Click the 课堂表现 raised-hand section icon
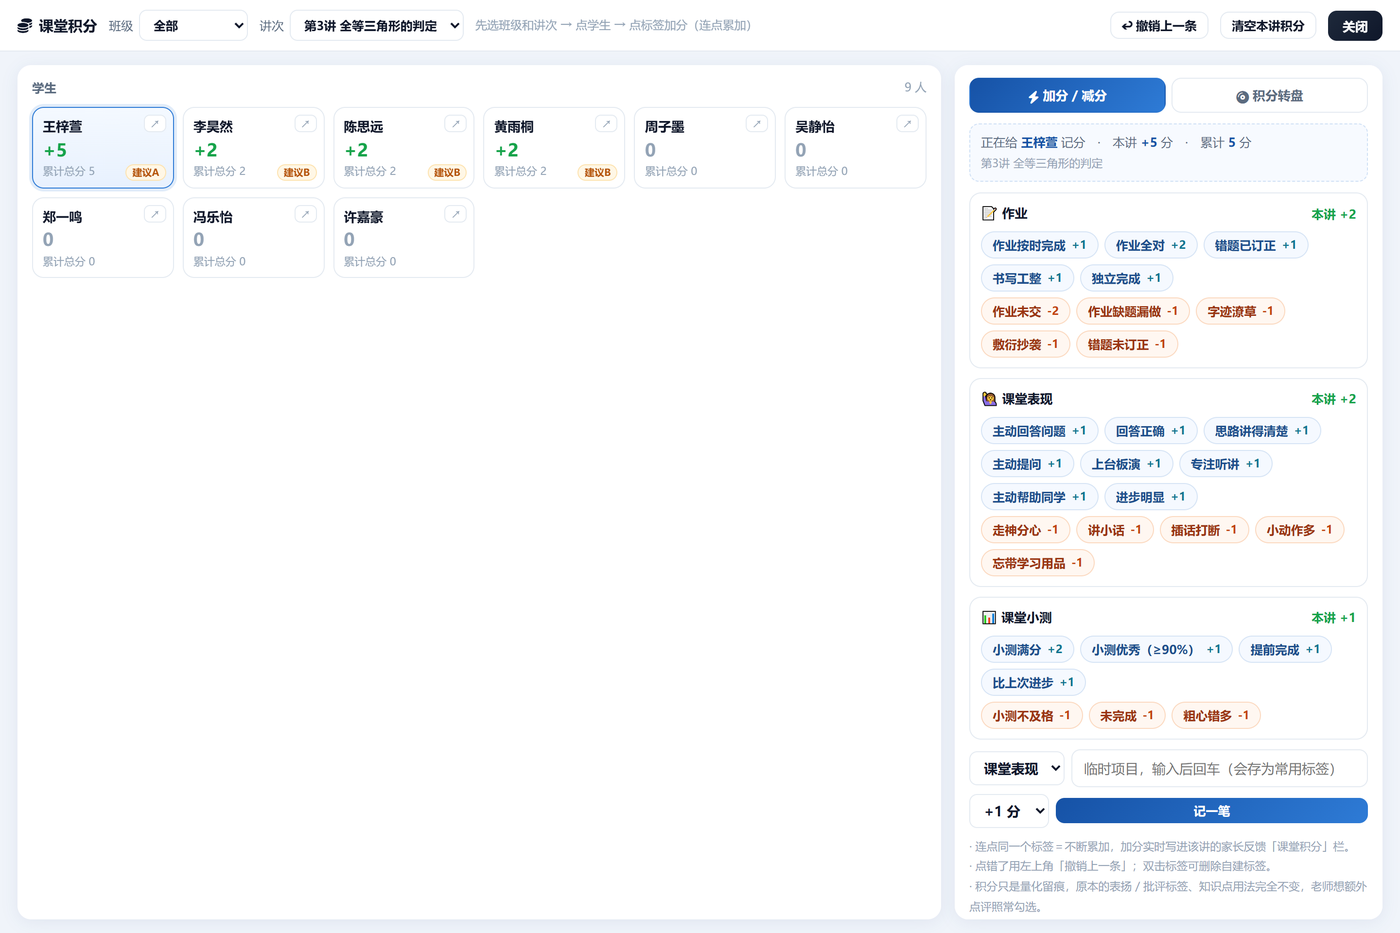Viewport: 1400px width, 933px height. tap(989, 399)
